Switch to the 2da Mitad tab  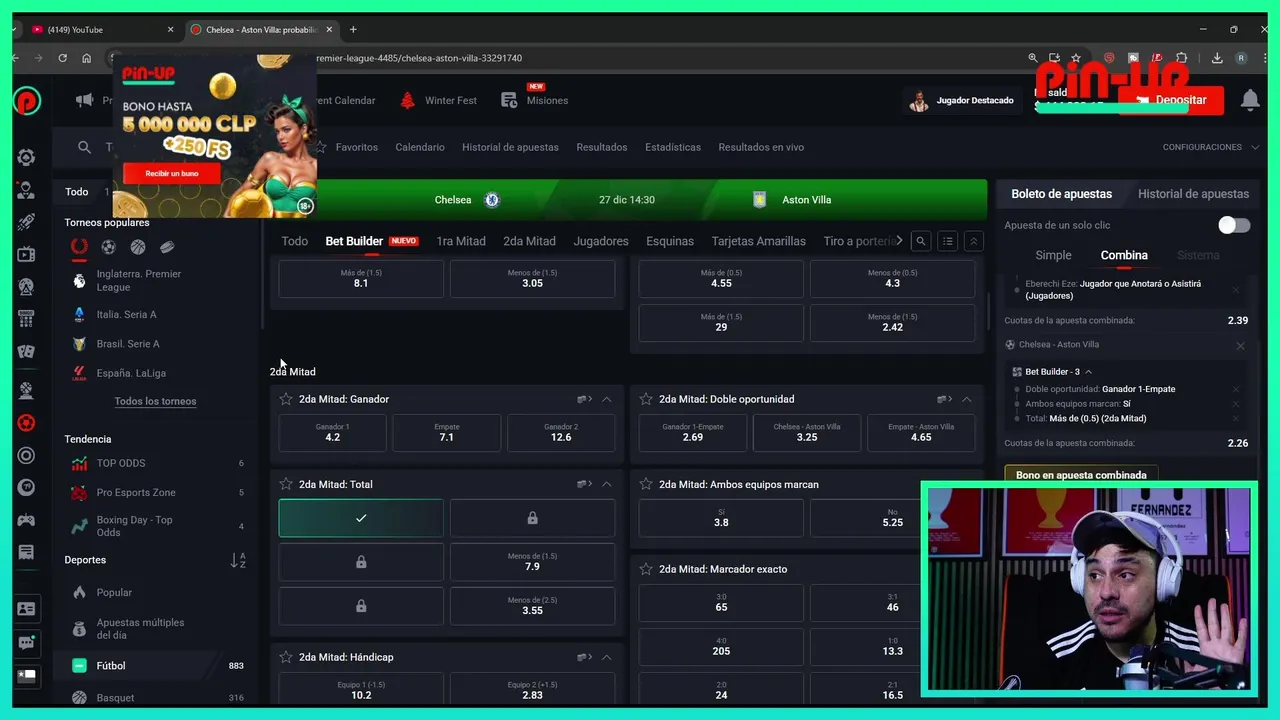click(x=529, y=241)
